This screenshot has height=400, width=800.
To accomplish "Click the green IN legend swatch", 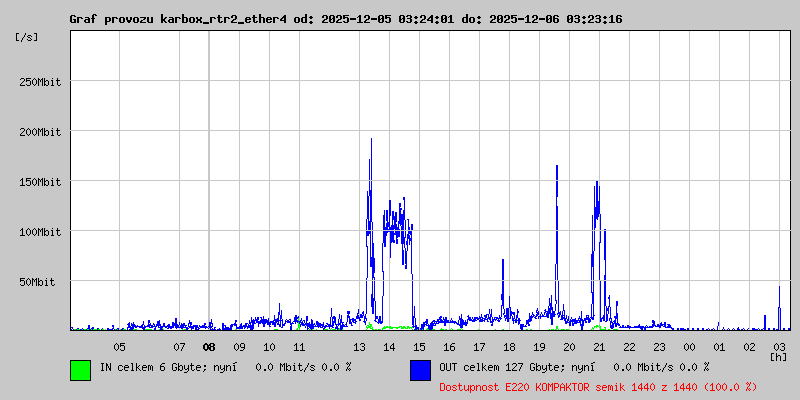I will tap(81, 370).
